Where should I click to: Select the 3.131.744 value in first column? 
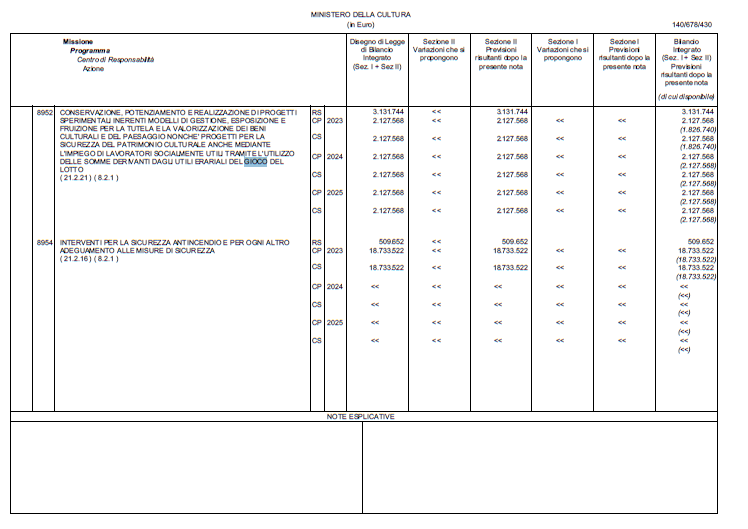pyautogui.click(x=388, y=112)
